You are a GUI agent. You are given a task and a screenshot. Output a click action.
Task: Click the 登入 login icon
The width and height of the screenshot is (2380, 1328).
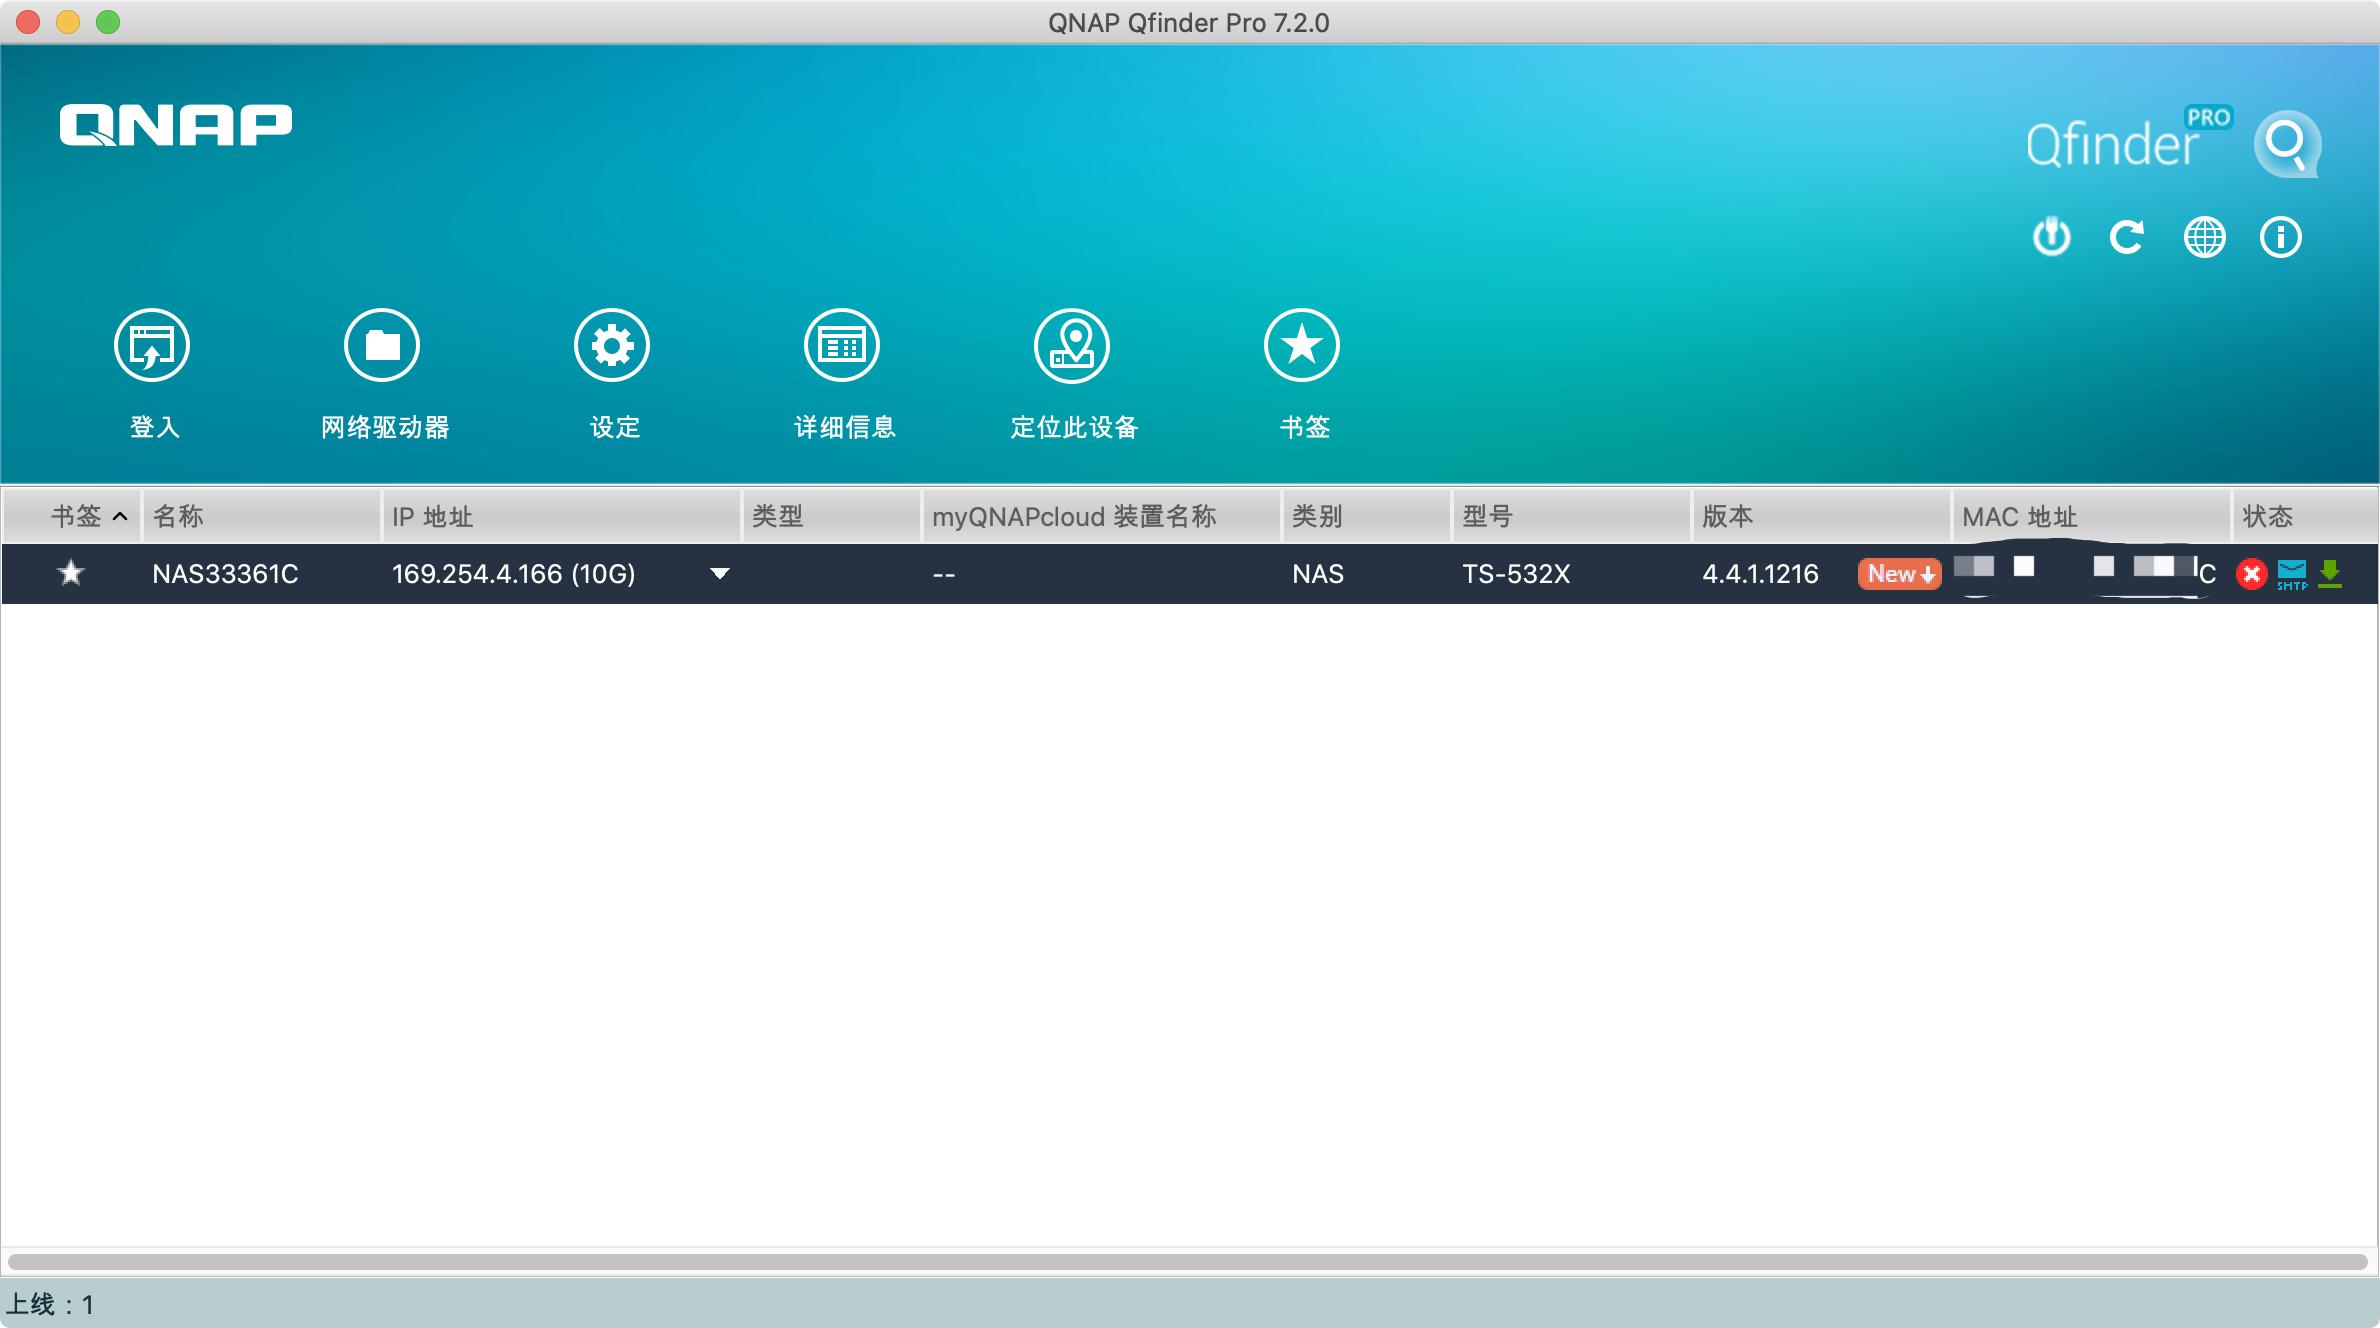[152, 346]
